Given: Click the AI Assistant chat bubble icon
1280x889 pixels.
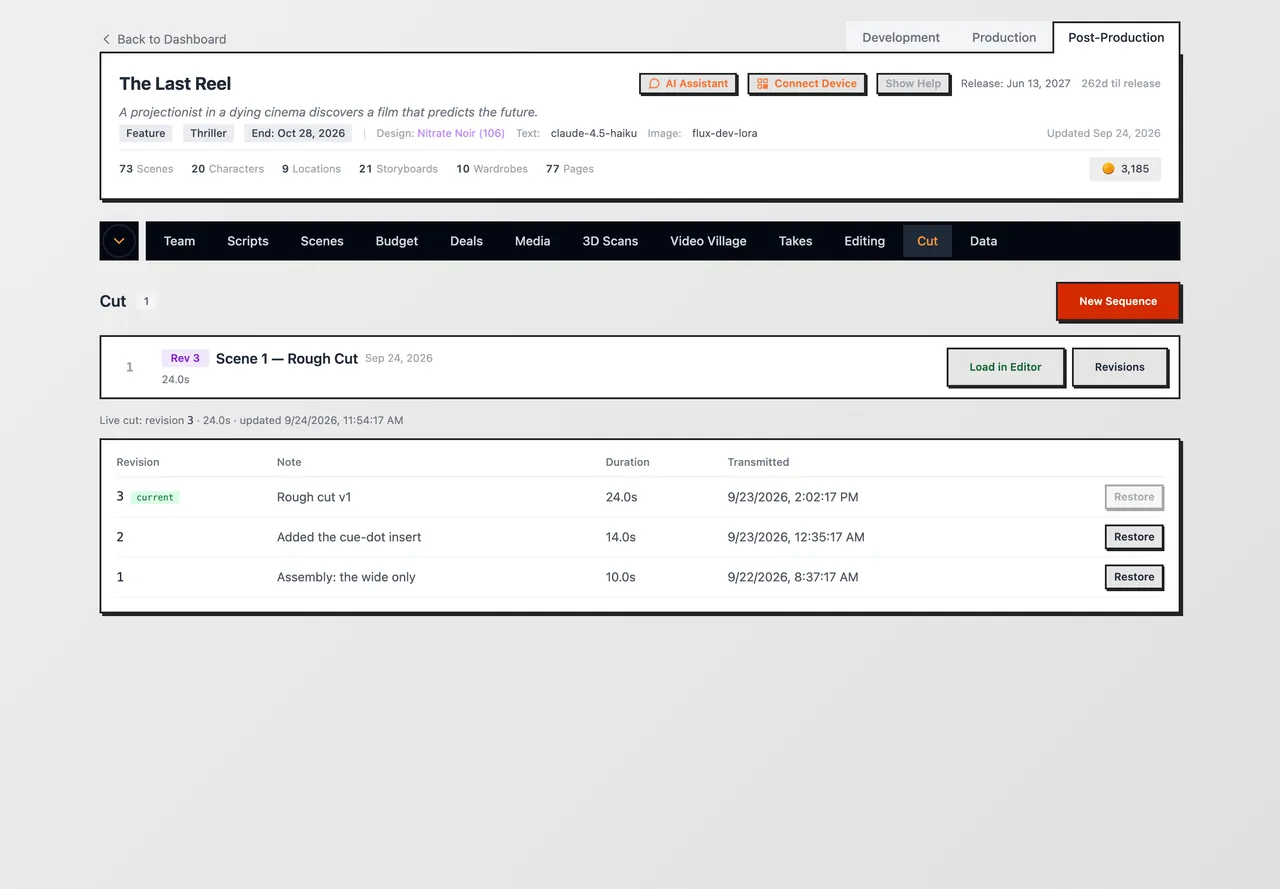Looking at the screenshot, I should tap(654, 84).
